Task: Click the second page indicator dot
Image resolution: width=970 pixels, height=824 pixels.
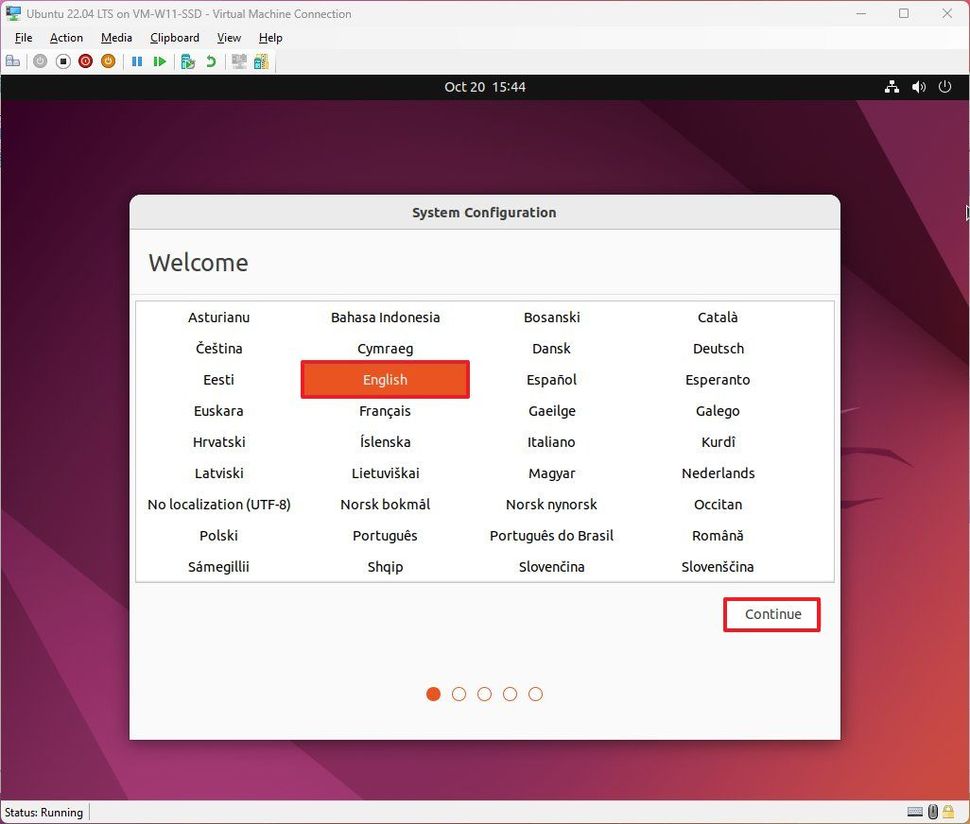Action: [459, 693]
